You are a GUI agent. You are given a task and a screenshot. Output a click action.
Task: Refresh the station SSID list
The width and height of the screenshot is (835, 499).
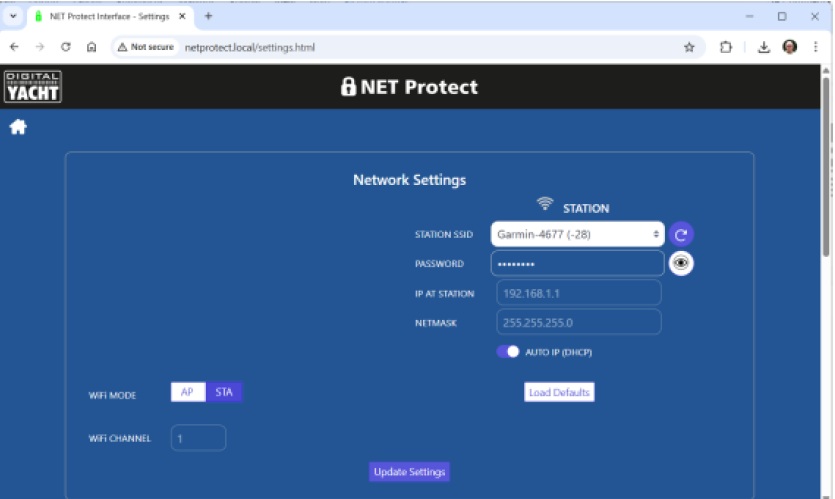[x=681, y=234]
